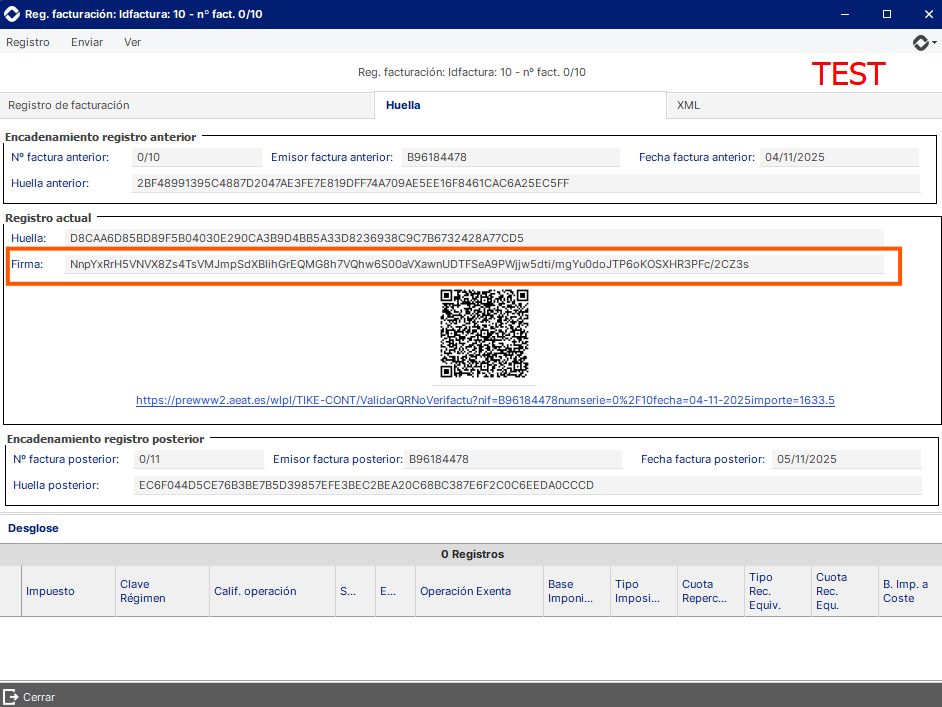Click the Desglose section heading
The image size is (942, 707).
pos(33,528)
